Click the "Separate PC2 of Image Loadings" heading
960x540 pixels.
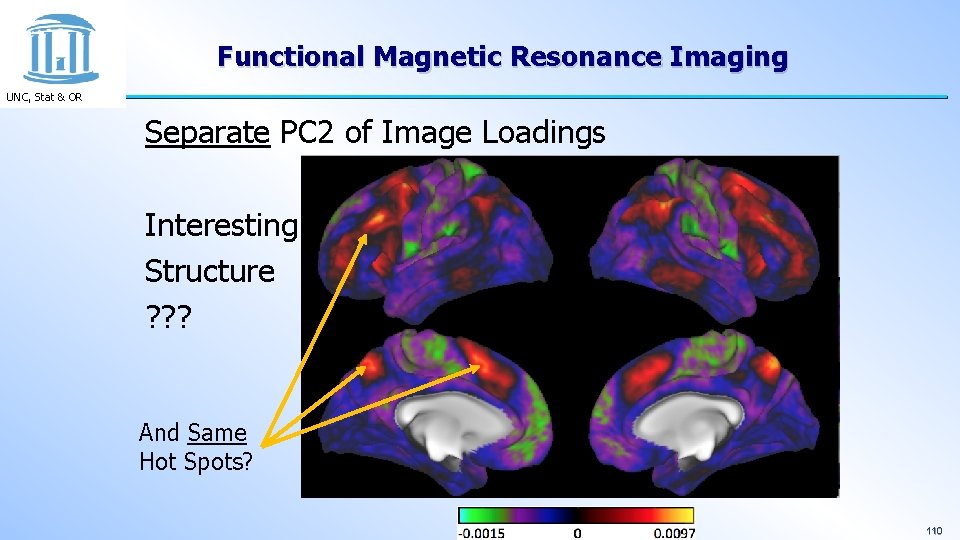click(x=375, y=132)
